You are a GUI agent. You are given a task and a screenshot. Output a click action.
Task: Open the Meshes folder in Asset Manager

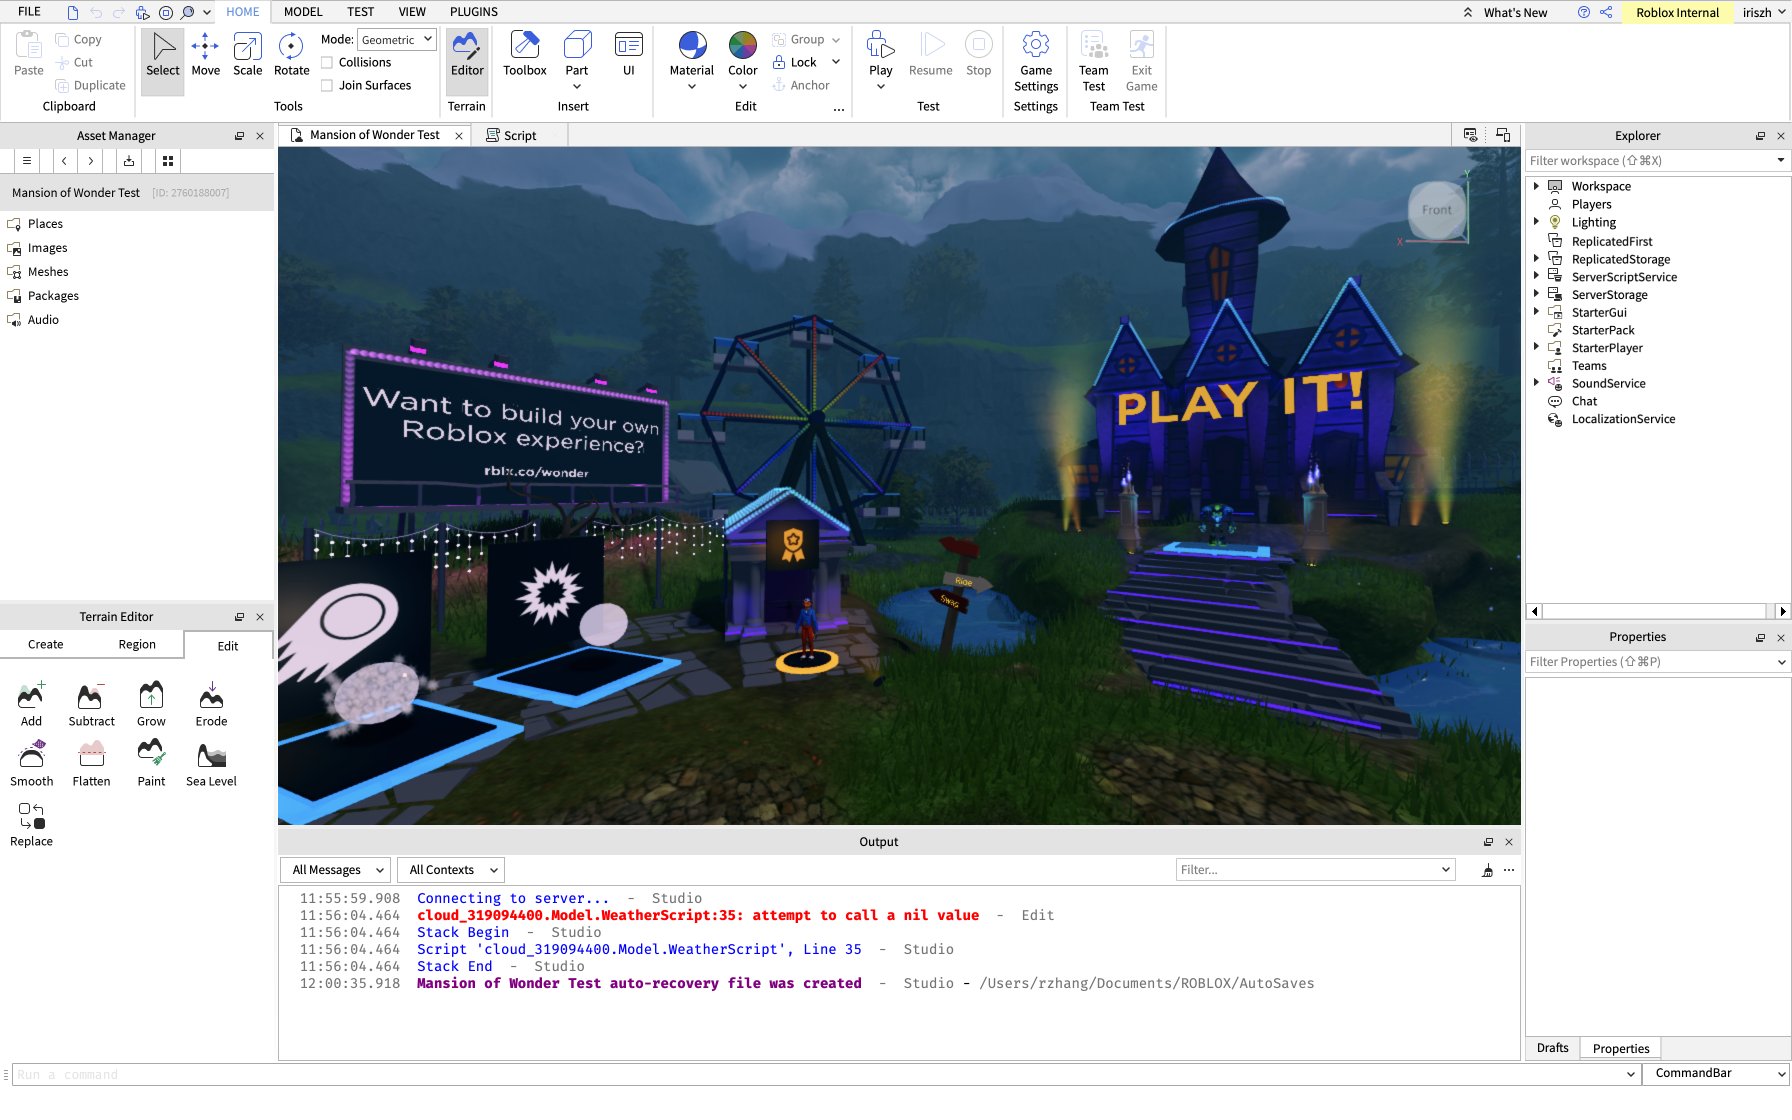[48, 272]
